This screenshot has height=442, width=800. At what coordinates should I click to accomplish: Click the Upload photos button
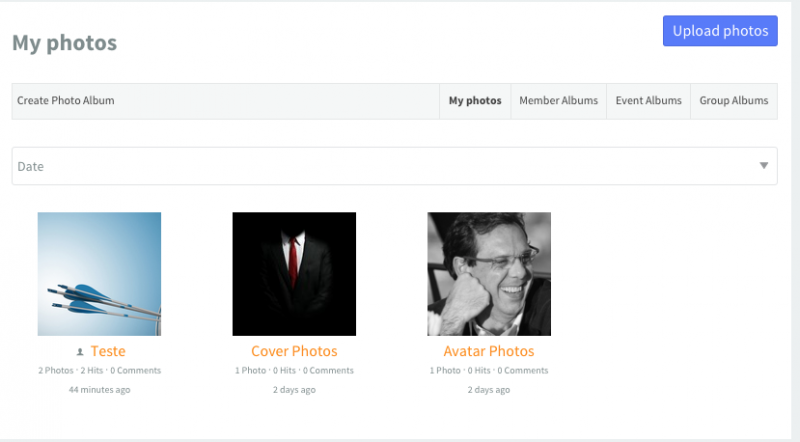pyautogui.click(x=720, y=31)
